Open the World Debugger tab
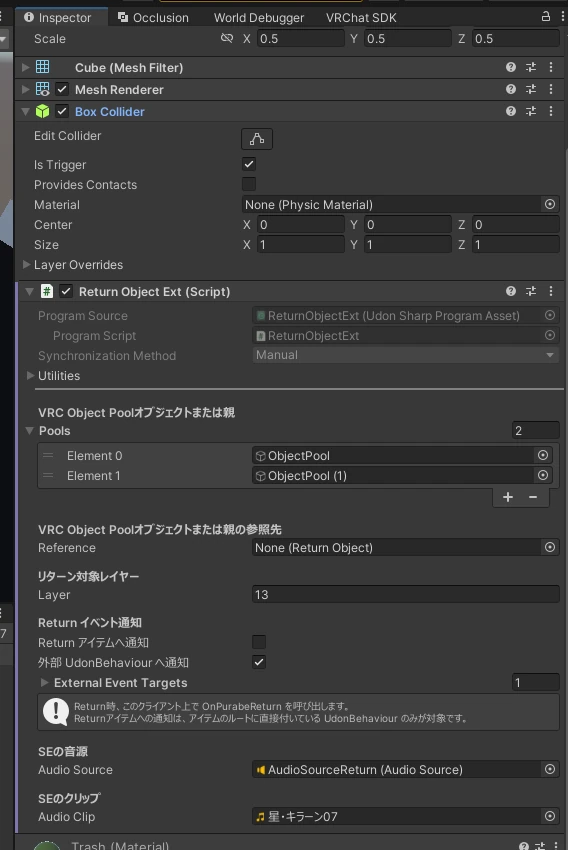This screenshot has height=850, width=568. (x=259, y=18)
